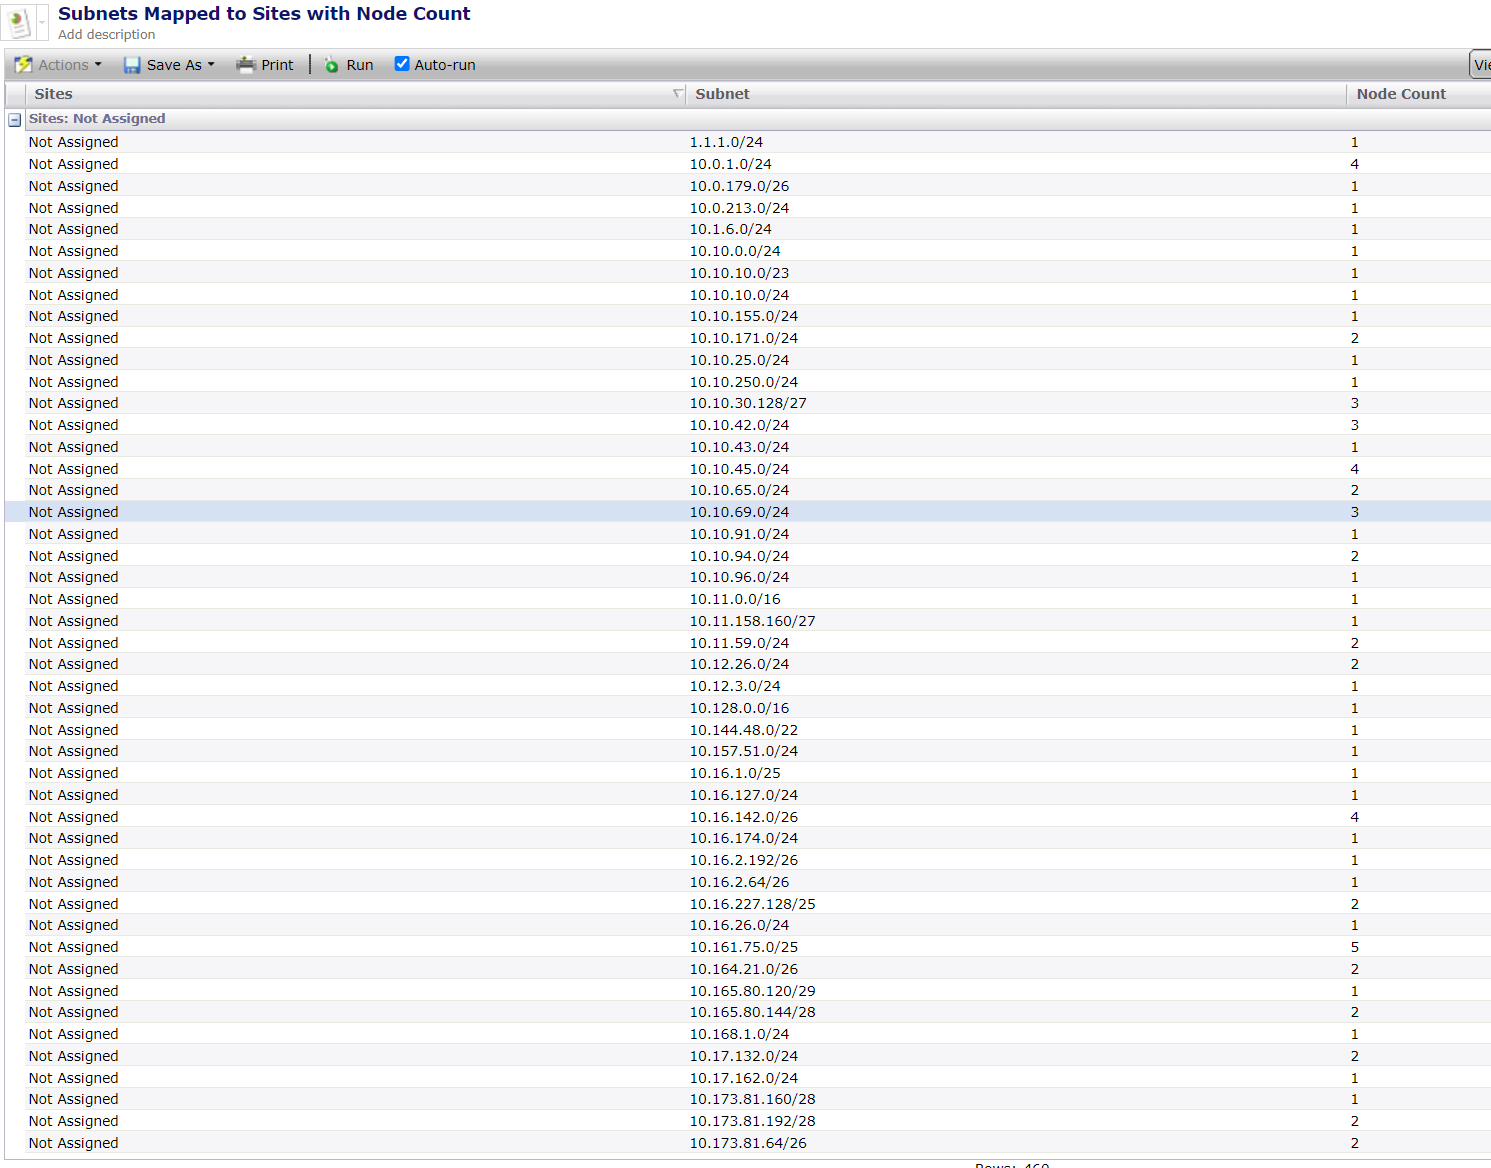This screenshot has height=1168, width=1491.
Task: Click the partially visible View button
Action: (x=1481, y=65)
